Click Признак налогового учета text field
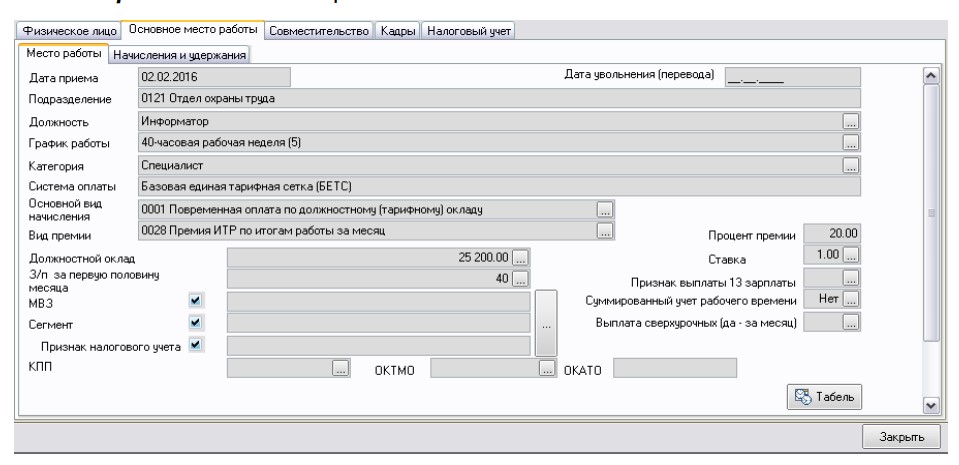959x465 pixels. pos(379,346)
